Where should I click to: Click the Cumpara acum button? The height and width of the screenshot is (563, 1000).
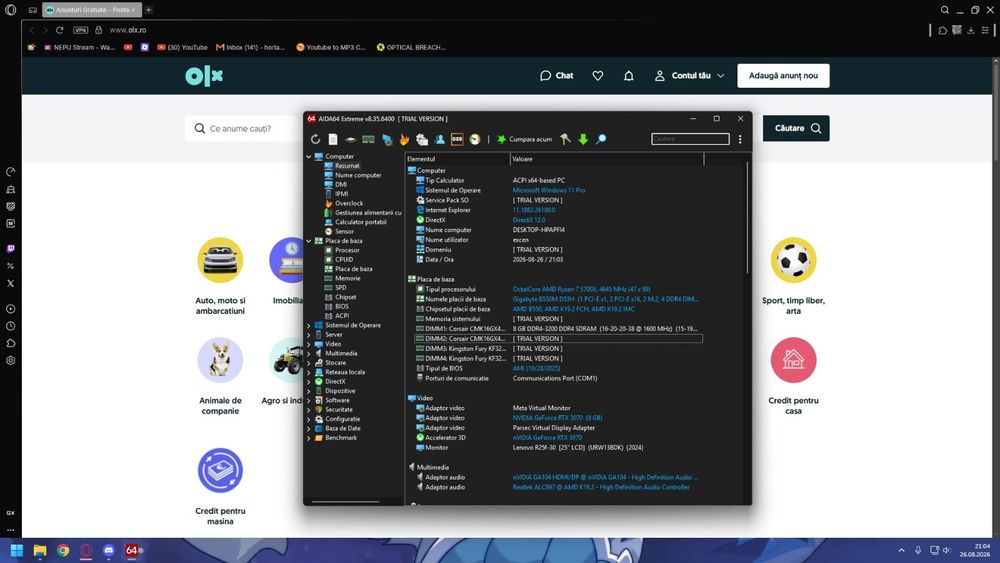524,139
